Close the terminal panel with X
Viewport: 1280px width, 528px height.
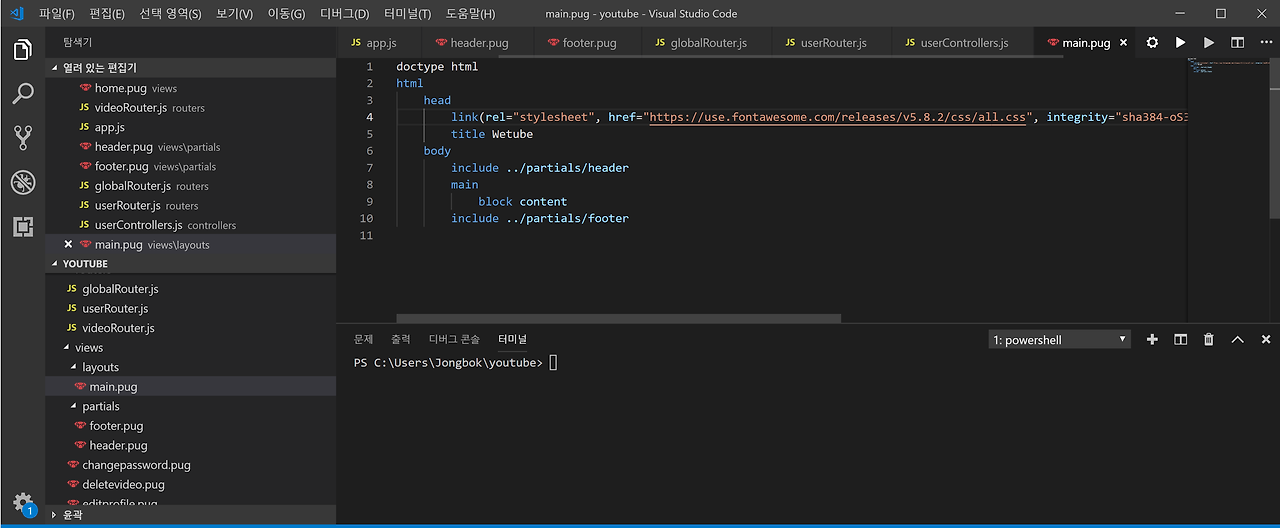coord(1265,340)
